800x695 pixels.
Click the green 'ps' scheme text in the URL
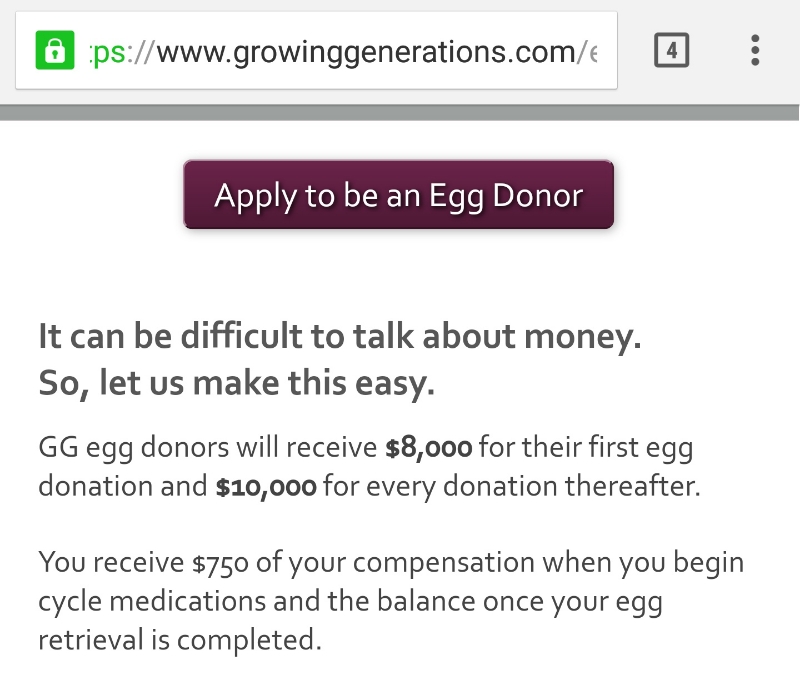(x=108, y=52)
